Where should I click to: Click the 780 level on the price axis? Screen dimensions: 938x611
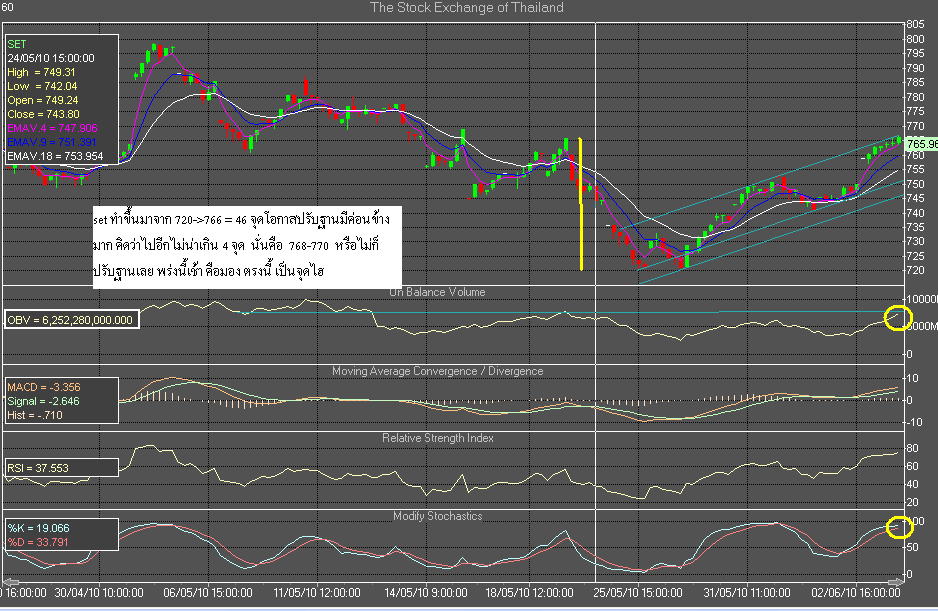[915, 97]
